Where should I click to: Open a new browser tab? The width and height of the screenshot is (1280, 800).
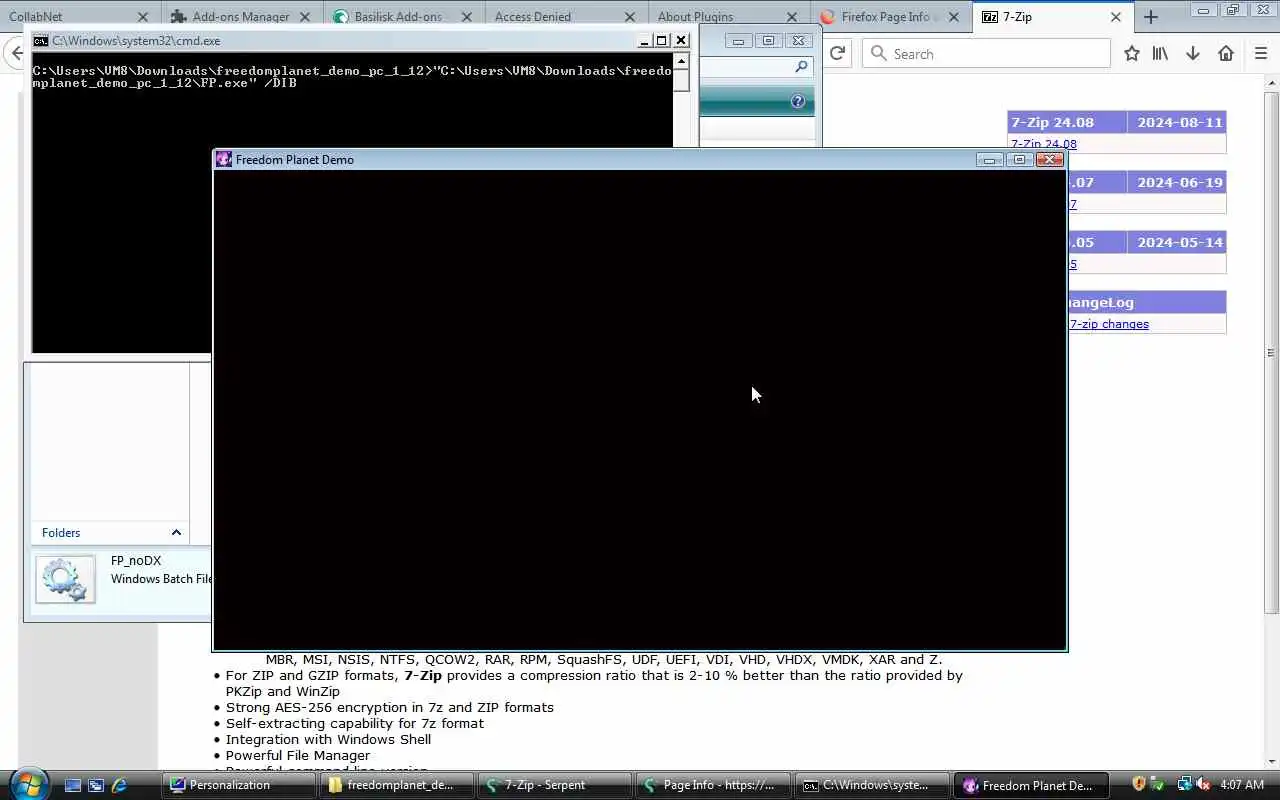1151,17
